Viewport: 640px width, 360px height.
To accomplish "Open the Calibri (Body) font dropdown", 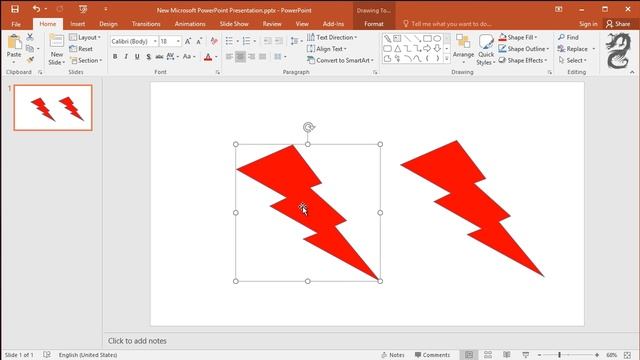I will [155, 41].
